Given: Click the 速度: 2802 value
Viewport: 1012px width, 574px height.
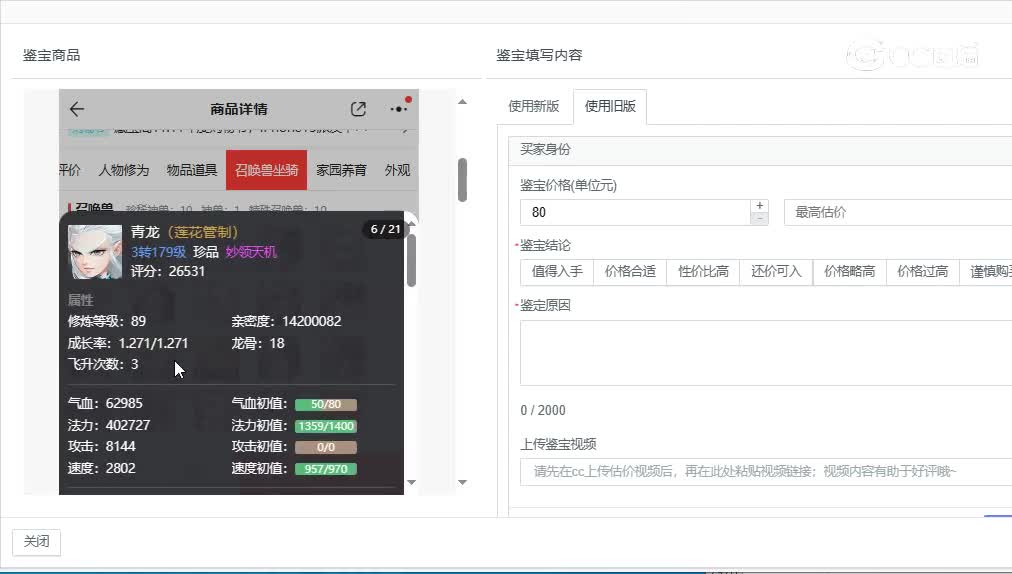Looking at the screenshot, I should [102, 468].
